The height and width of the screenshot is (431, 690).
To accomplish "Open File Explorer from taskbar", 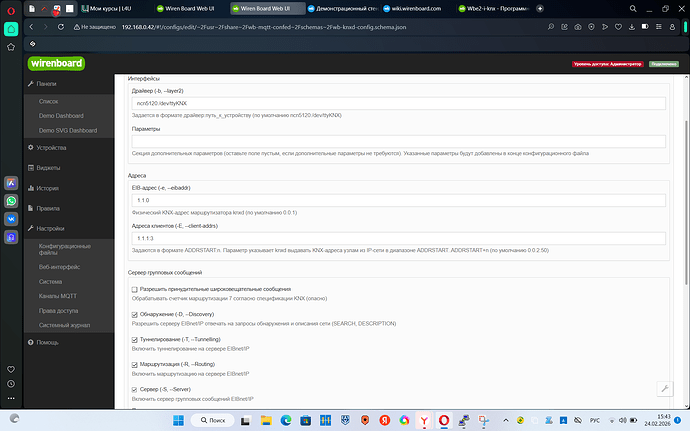I will (265, 420).
